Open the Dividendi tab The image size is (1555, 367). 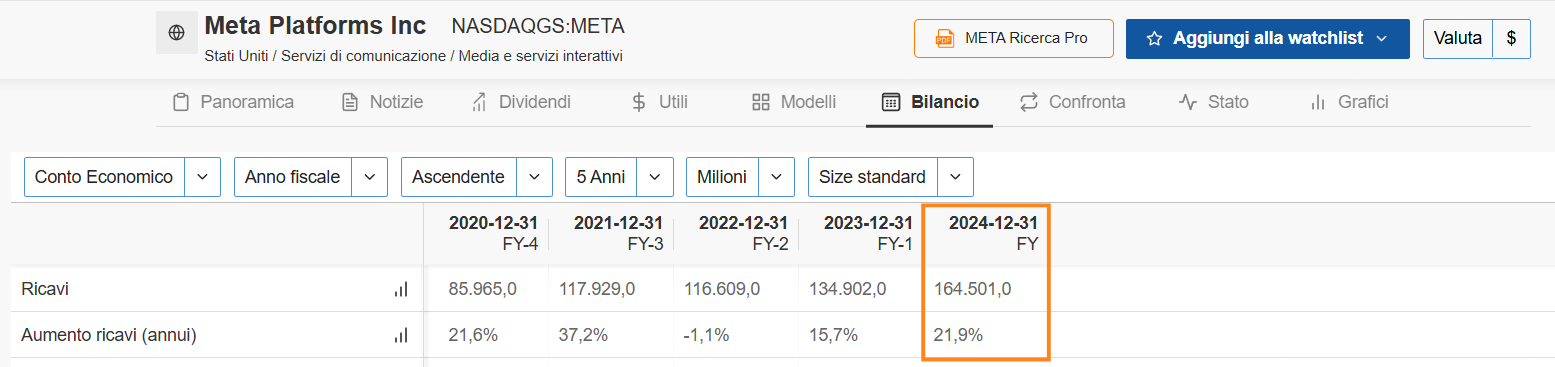click(x=520, y=102)
